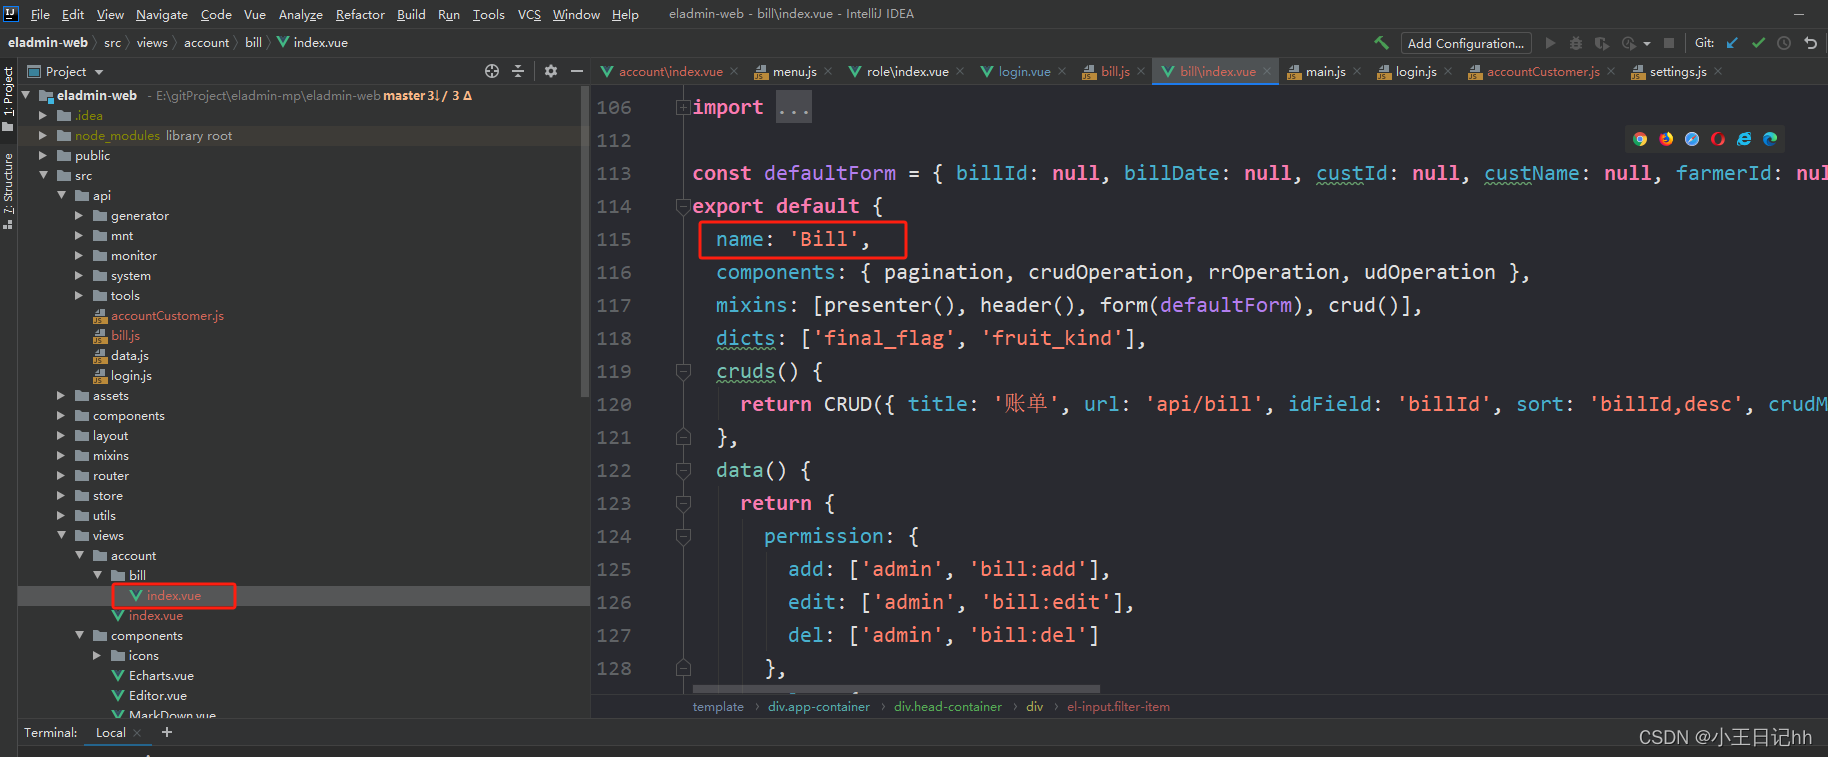This screenshot has height=757, width=1828.
Task: Open the Project view dropdown
Action: pyautogui.click(x=99, y=72)
